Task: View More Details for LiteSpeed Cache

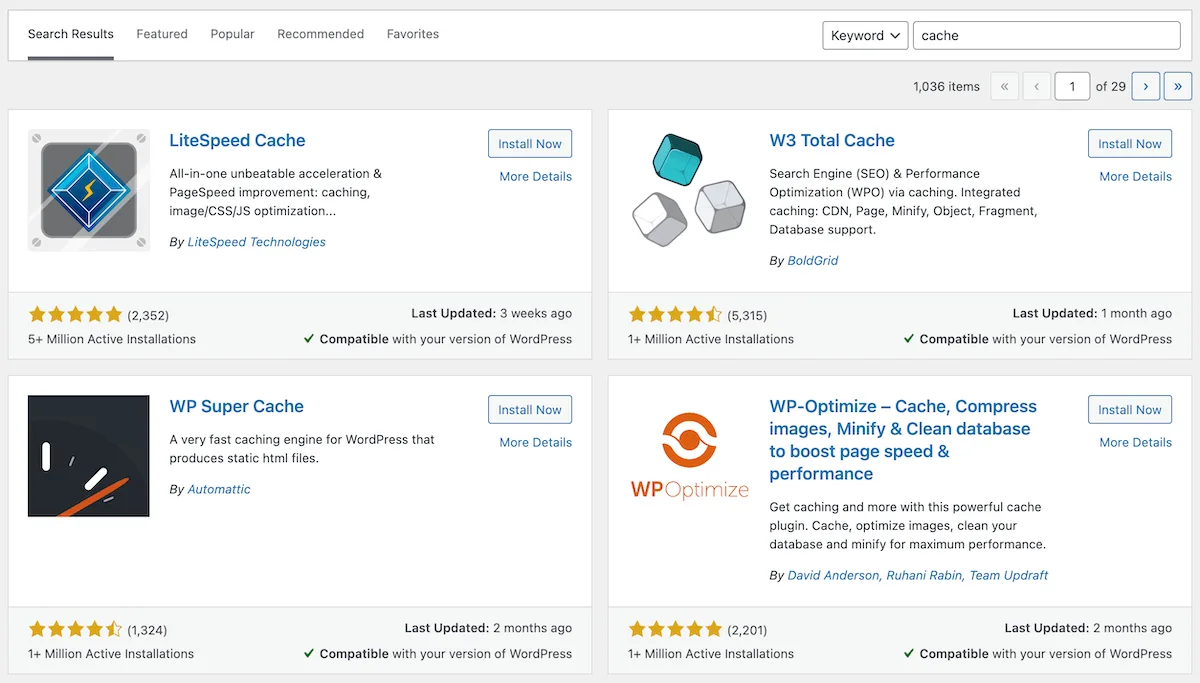Action: (x=536, y=176)
